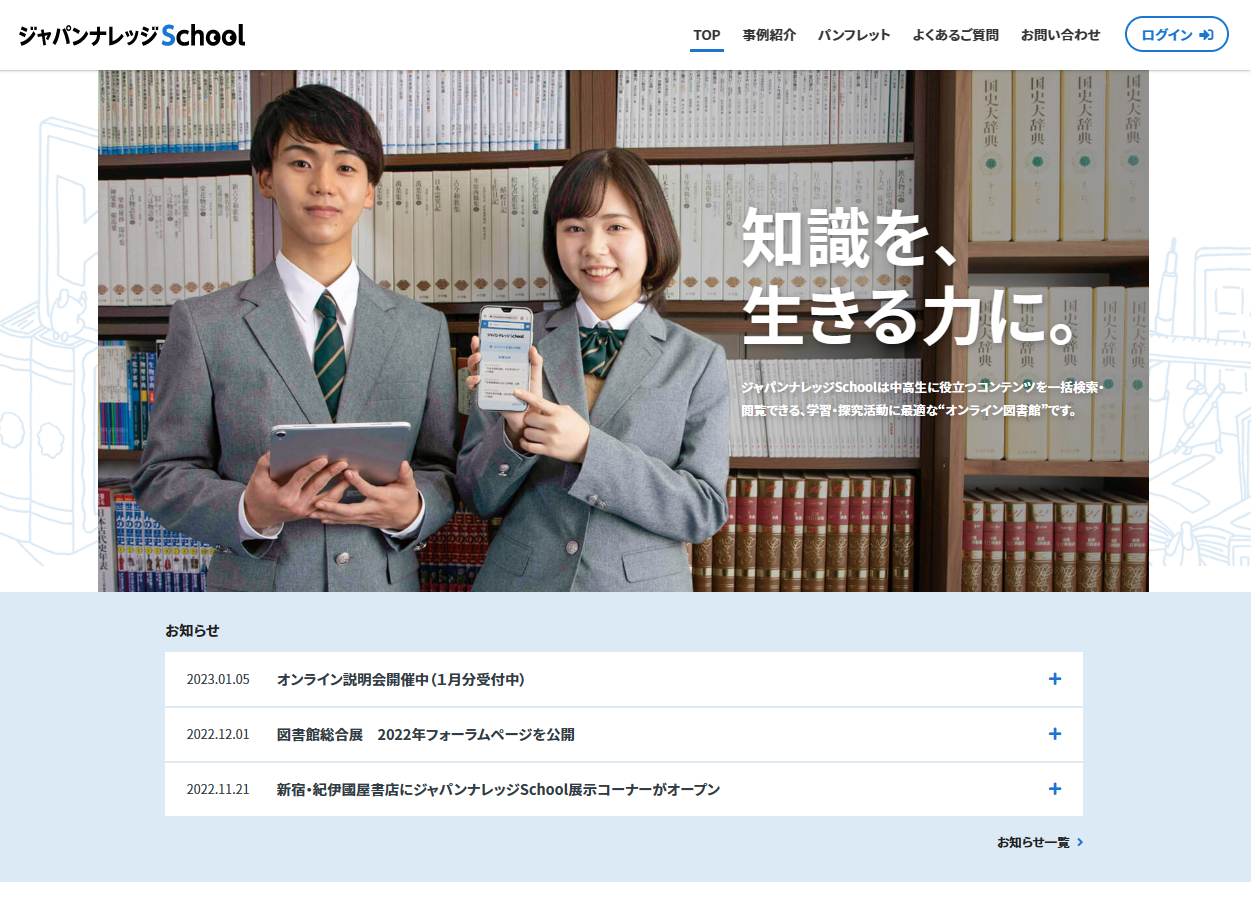The image size is (1251, 912).
Task: Open the お問い合わせ menu item
Action: [1060, 35]
